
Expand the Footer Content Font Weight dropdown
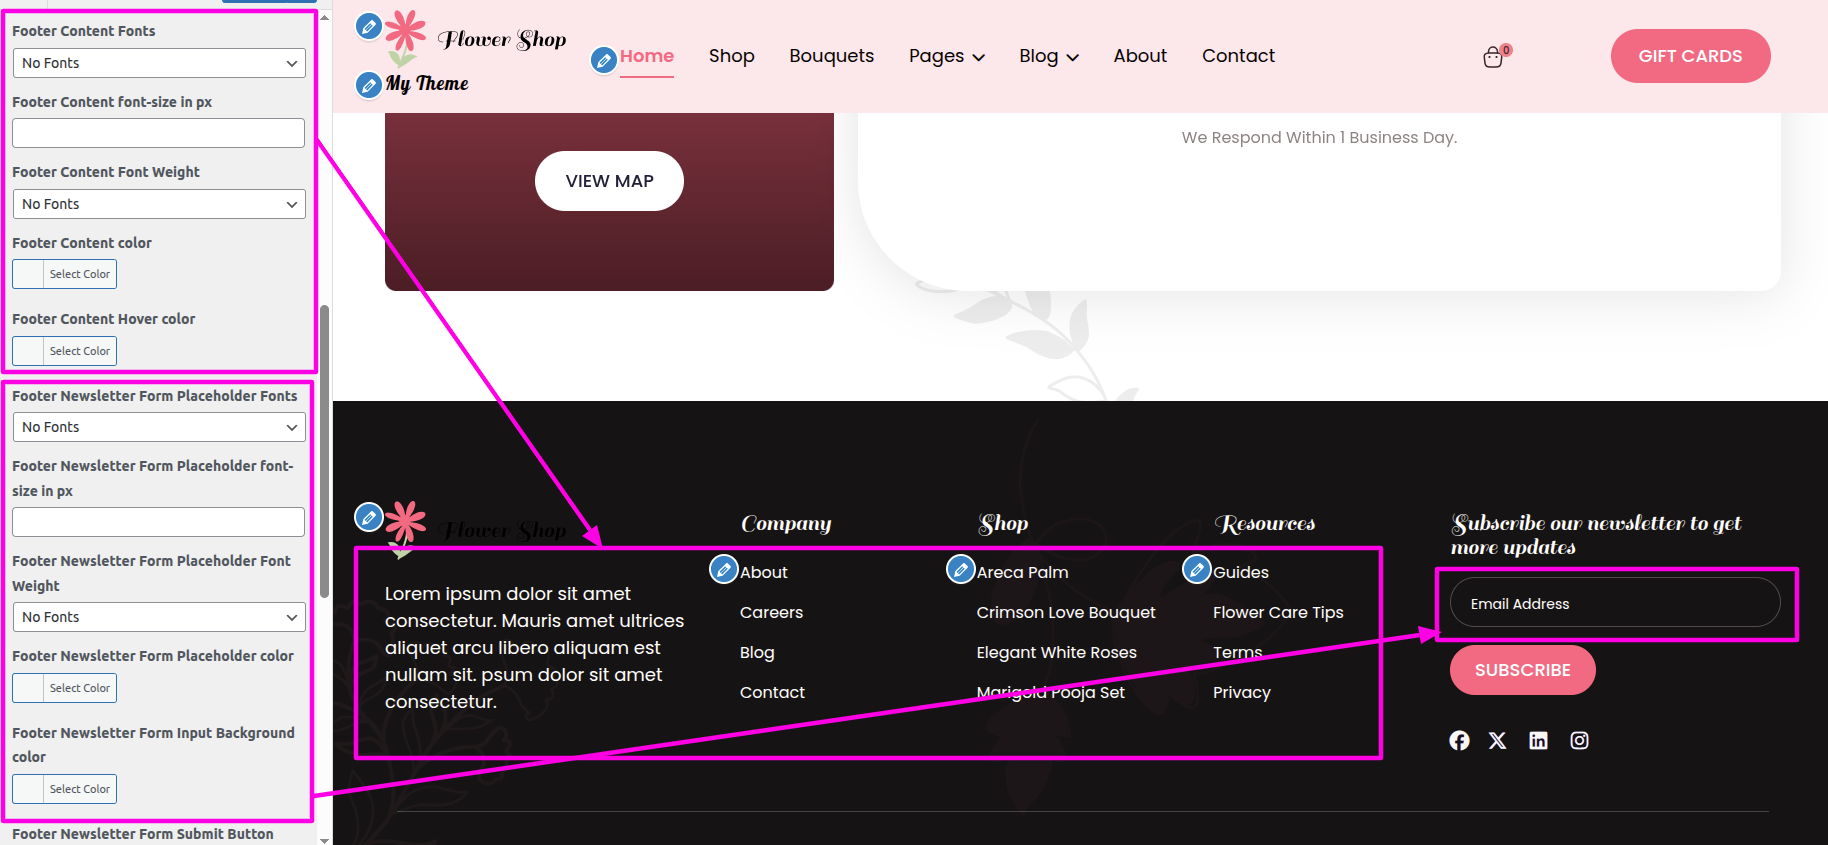click(x=159, y=204)
